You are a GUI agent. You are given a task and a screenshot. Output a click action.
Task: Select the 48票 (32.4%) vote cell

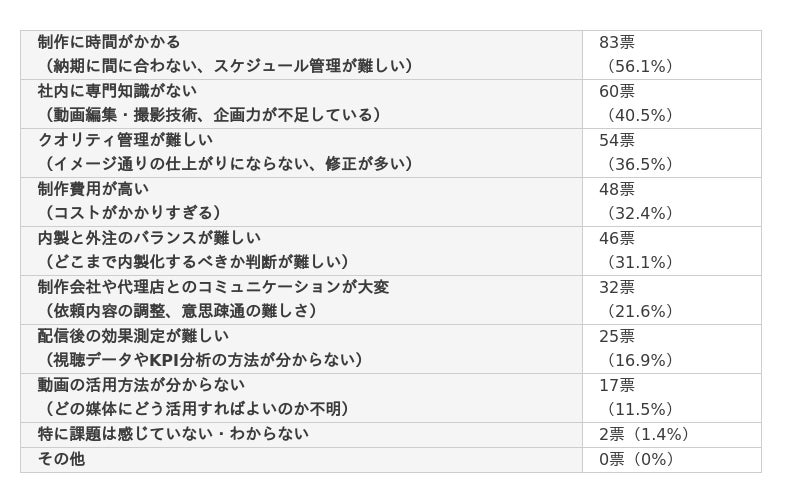pos(671,202)
